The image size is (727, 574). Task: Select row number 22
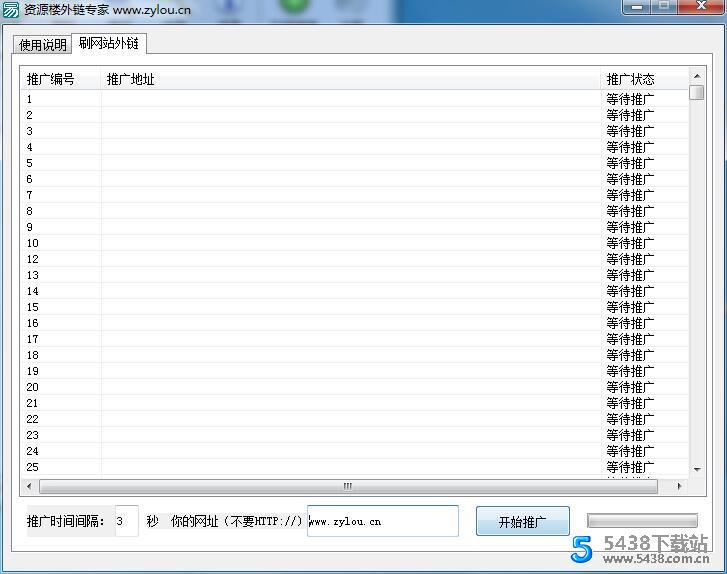point(355,419)
